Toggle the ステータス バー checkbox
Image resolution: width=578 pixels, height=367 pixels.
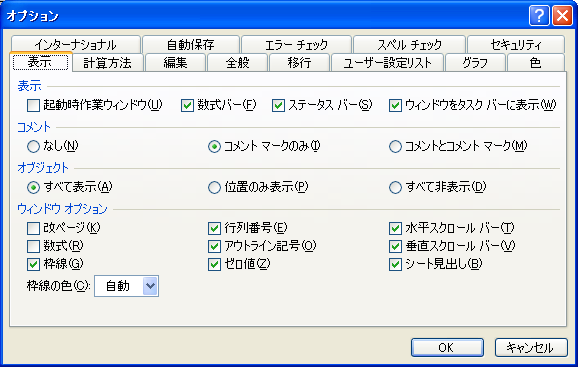[278, 105]
